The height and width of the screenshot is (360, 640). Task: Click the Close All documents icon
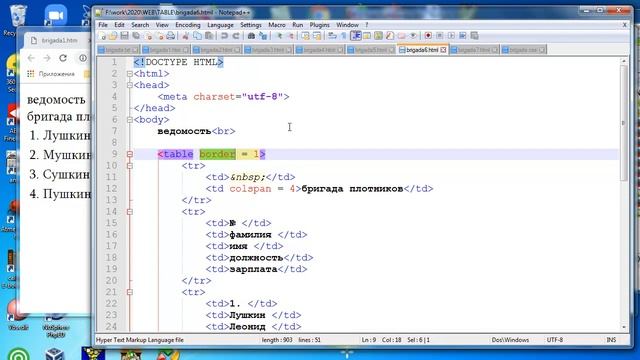click(160, 36)
